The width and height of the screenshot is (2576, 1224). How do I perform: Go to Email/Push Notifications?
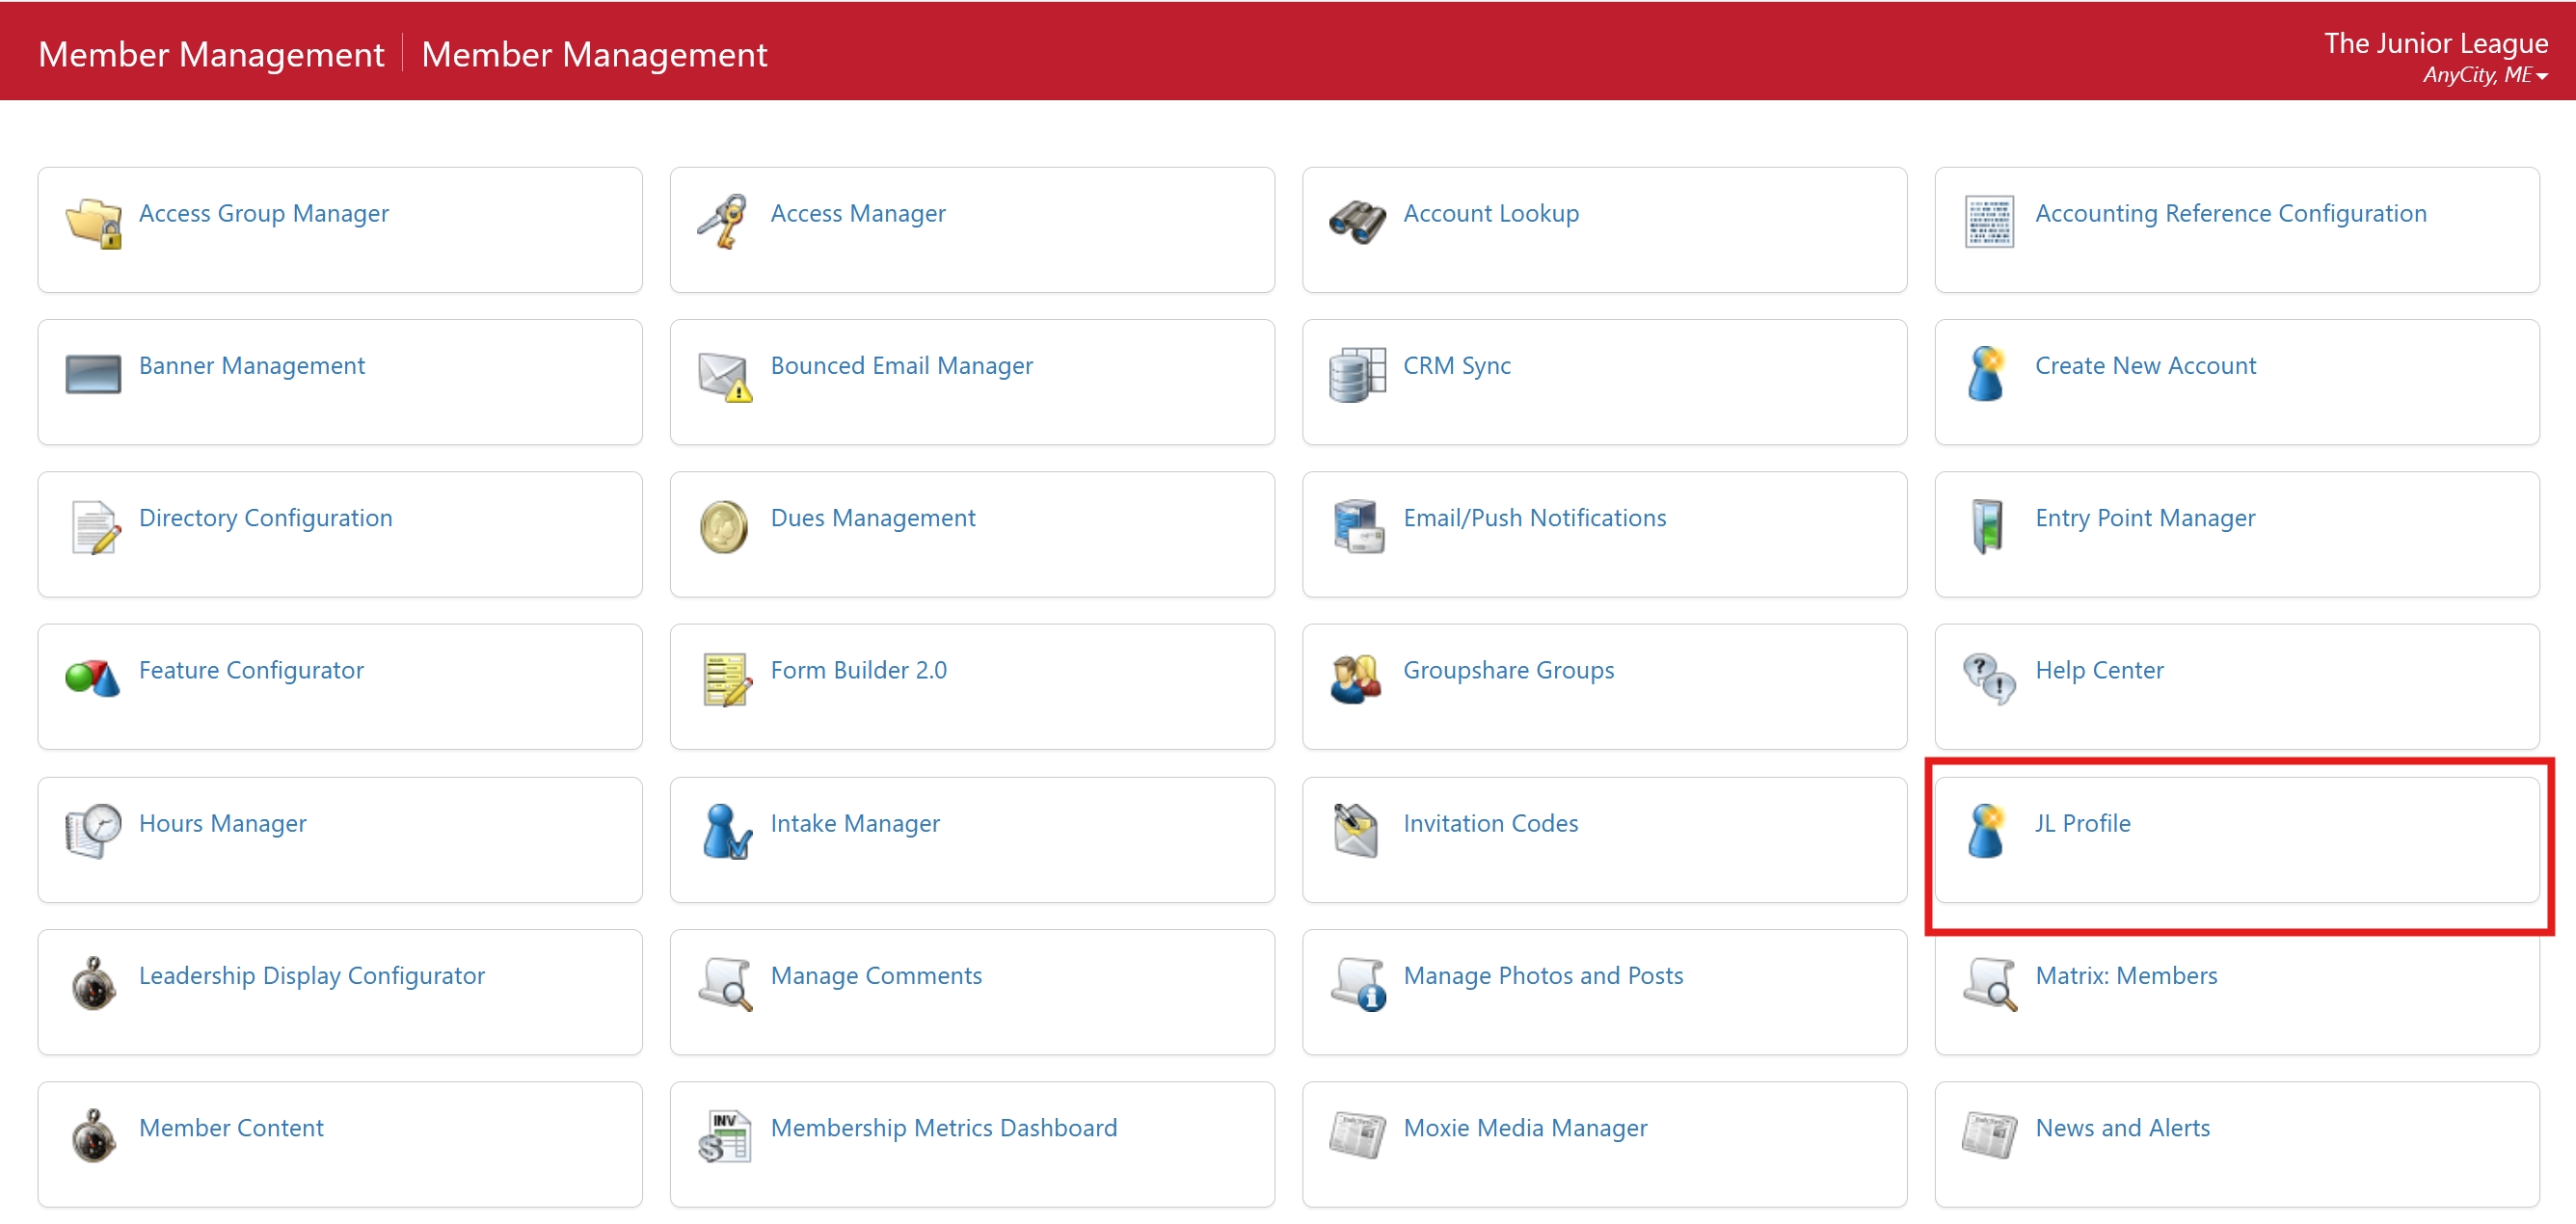point(1534,518)
